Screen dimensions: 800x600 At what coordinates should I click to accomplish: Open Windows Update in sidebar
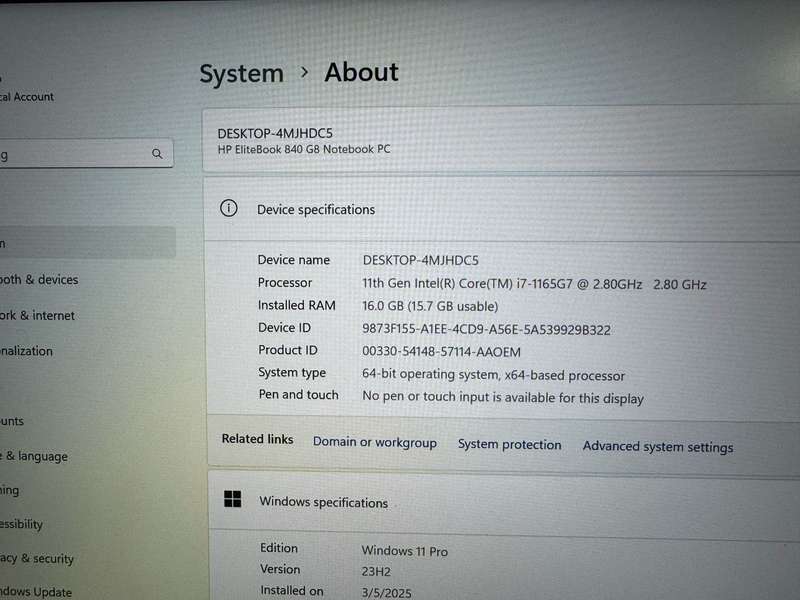[x=36, y=592]
